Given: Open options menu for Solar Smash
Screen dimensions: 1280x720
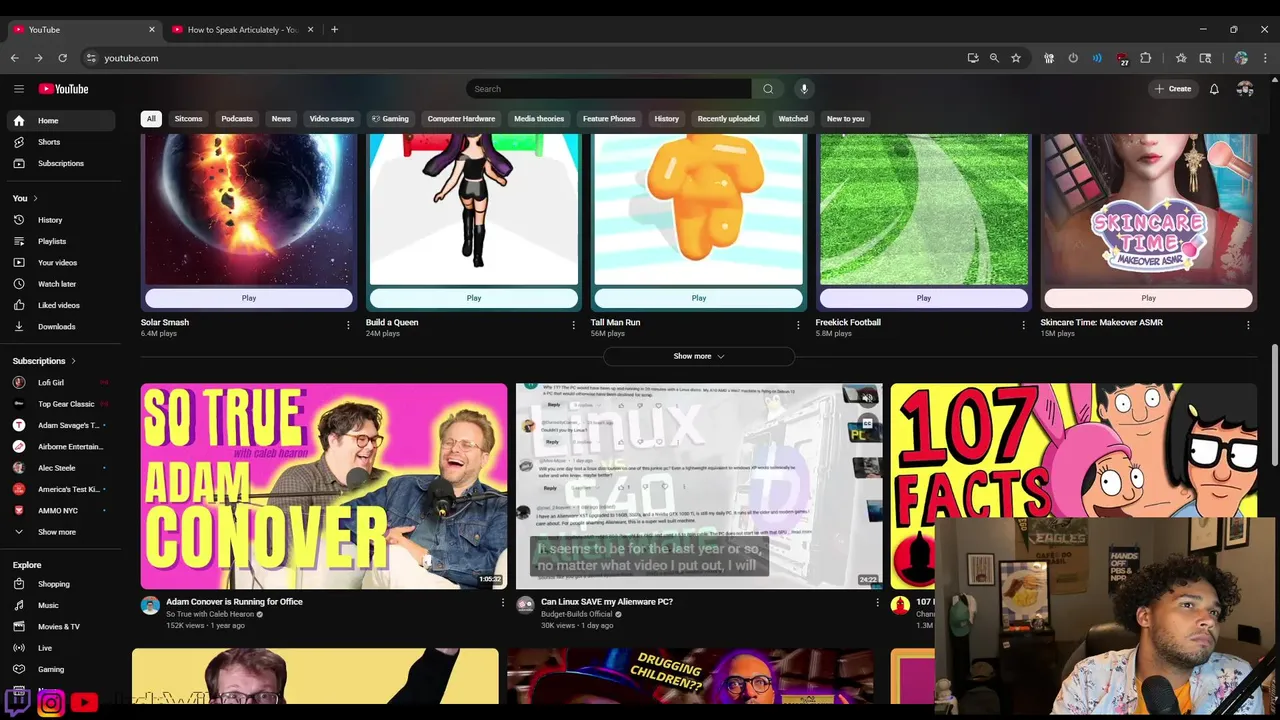Looking at the screenshot, I should [349, 325].
